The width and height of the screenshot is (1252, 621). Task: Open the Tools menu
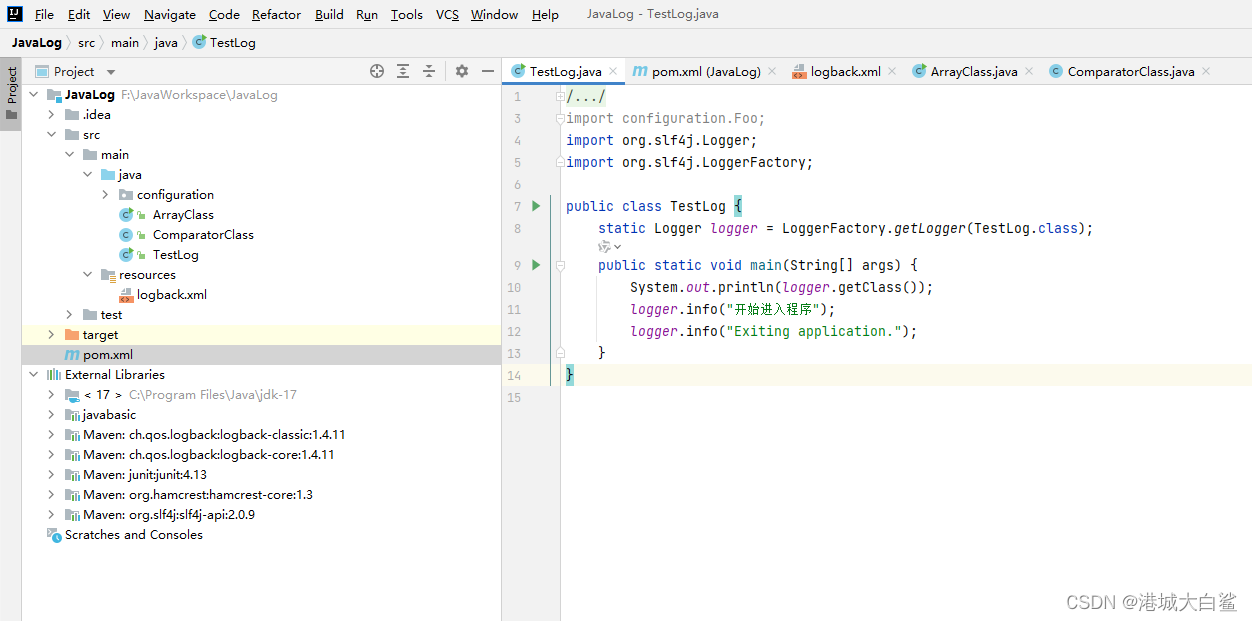click(406, 14)
